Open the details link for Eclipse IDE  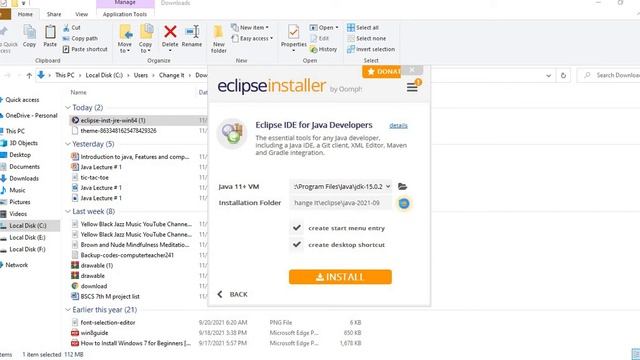[398, 126]
